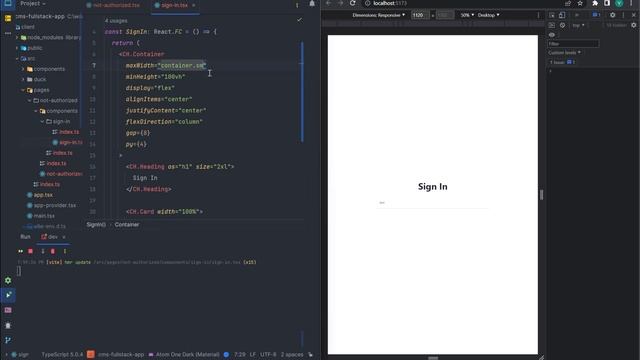Click the red trash icon in Run toolbar
640x360 pixels.
[53, 251]
